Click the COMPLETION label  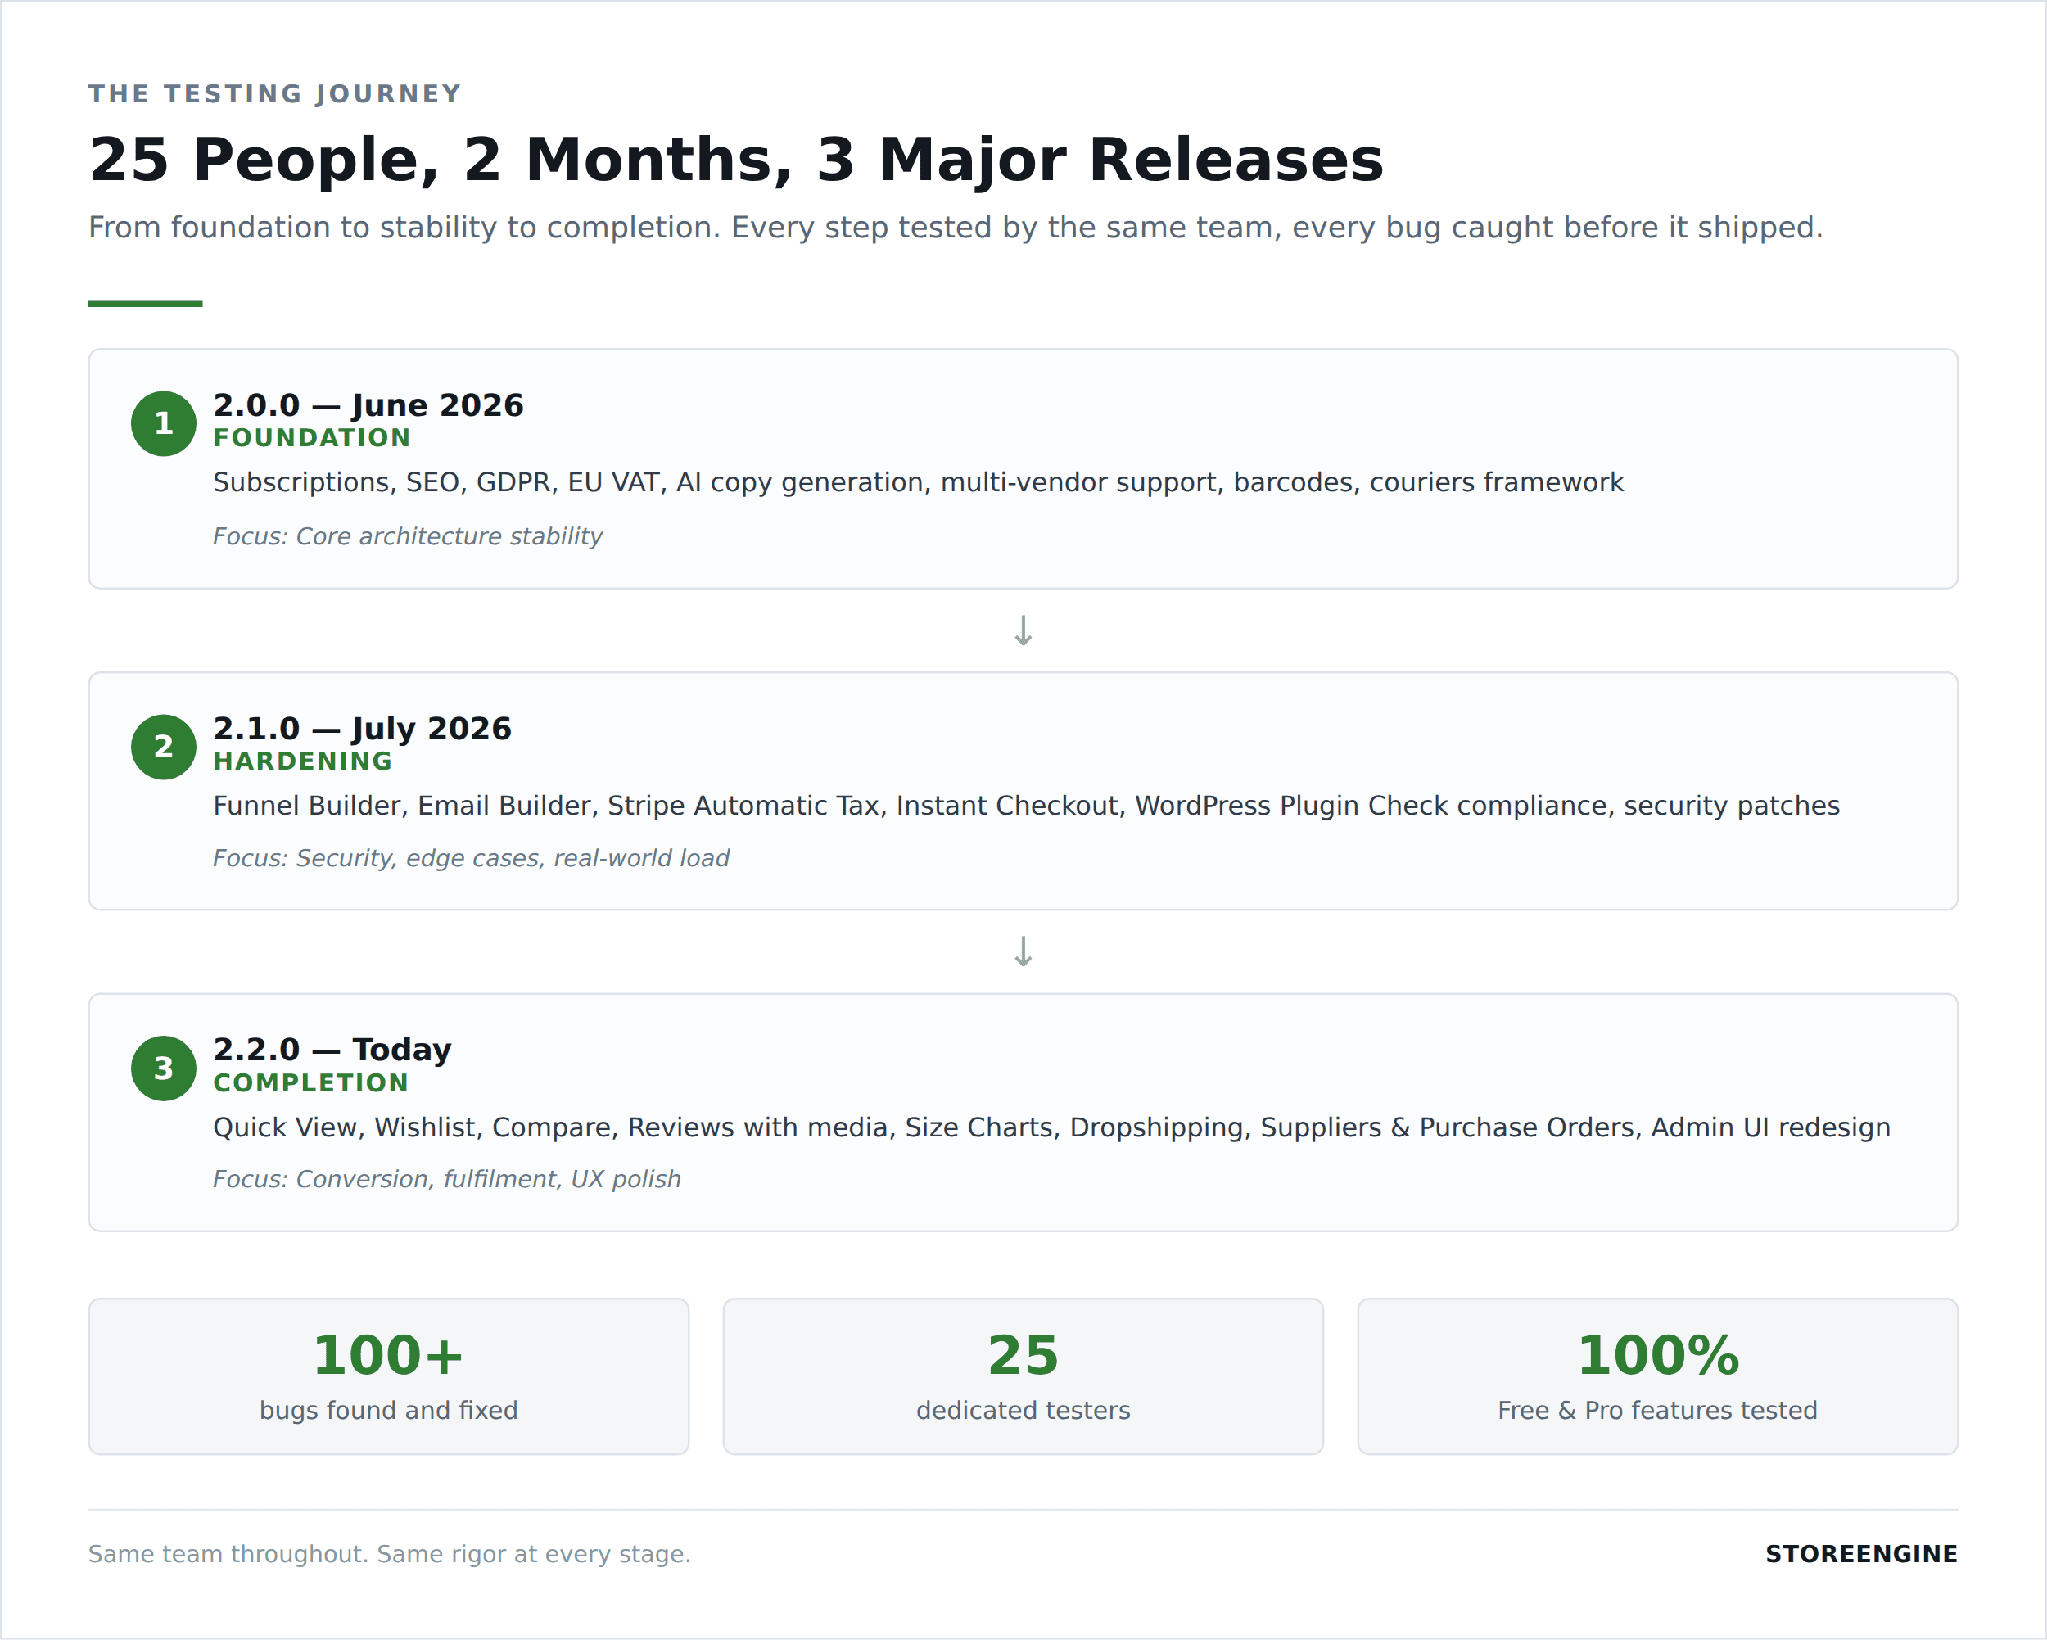tap(311, 1082)
